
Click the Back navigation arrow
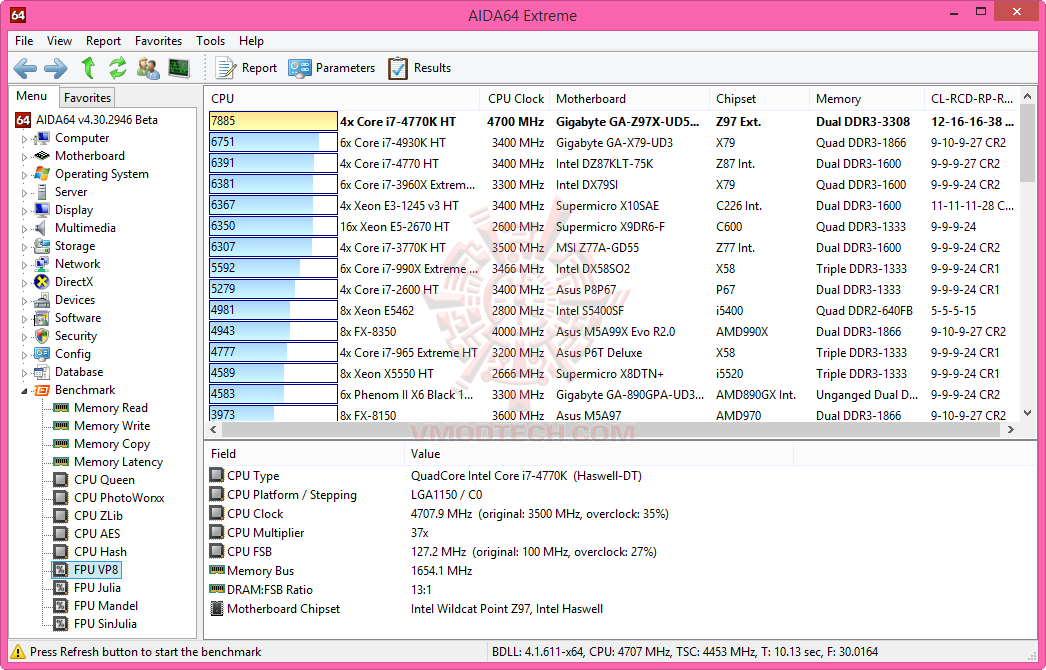pos(25,68)
